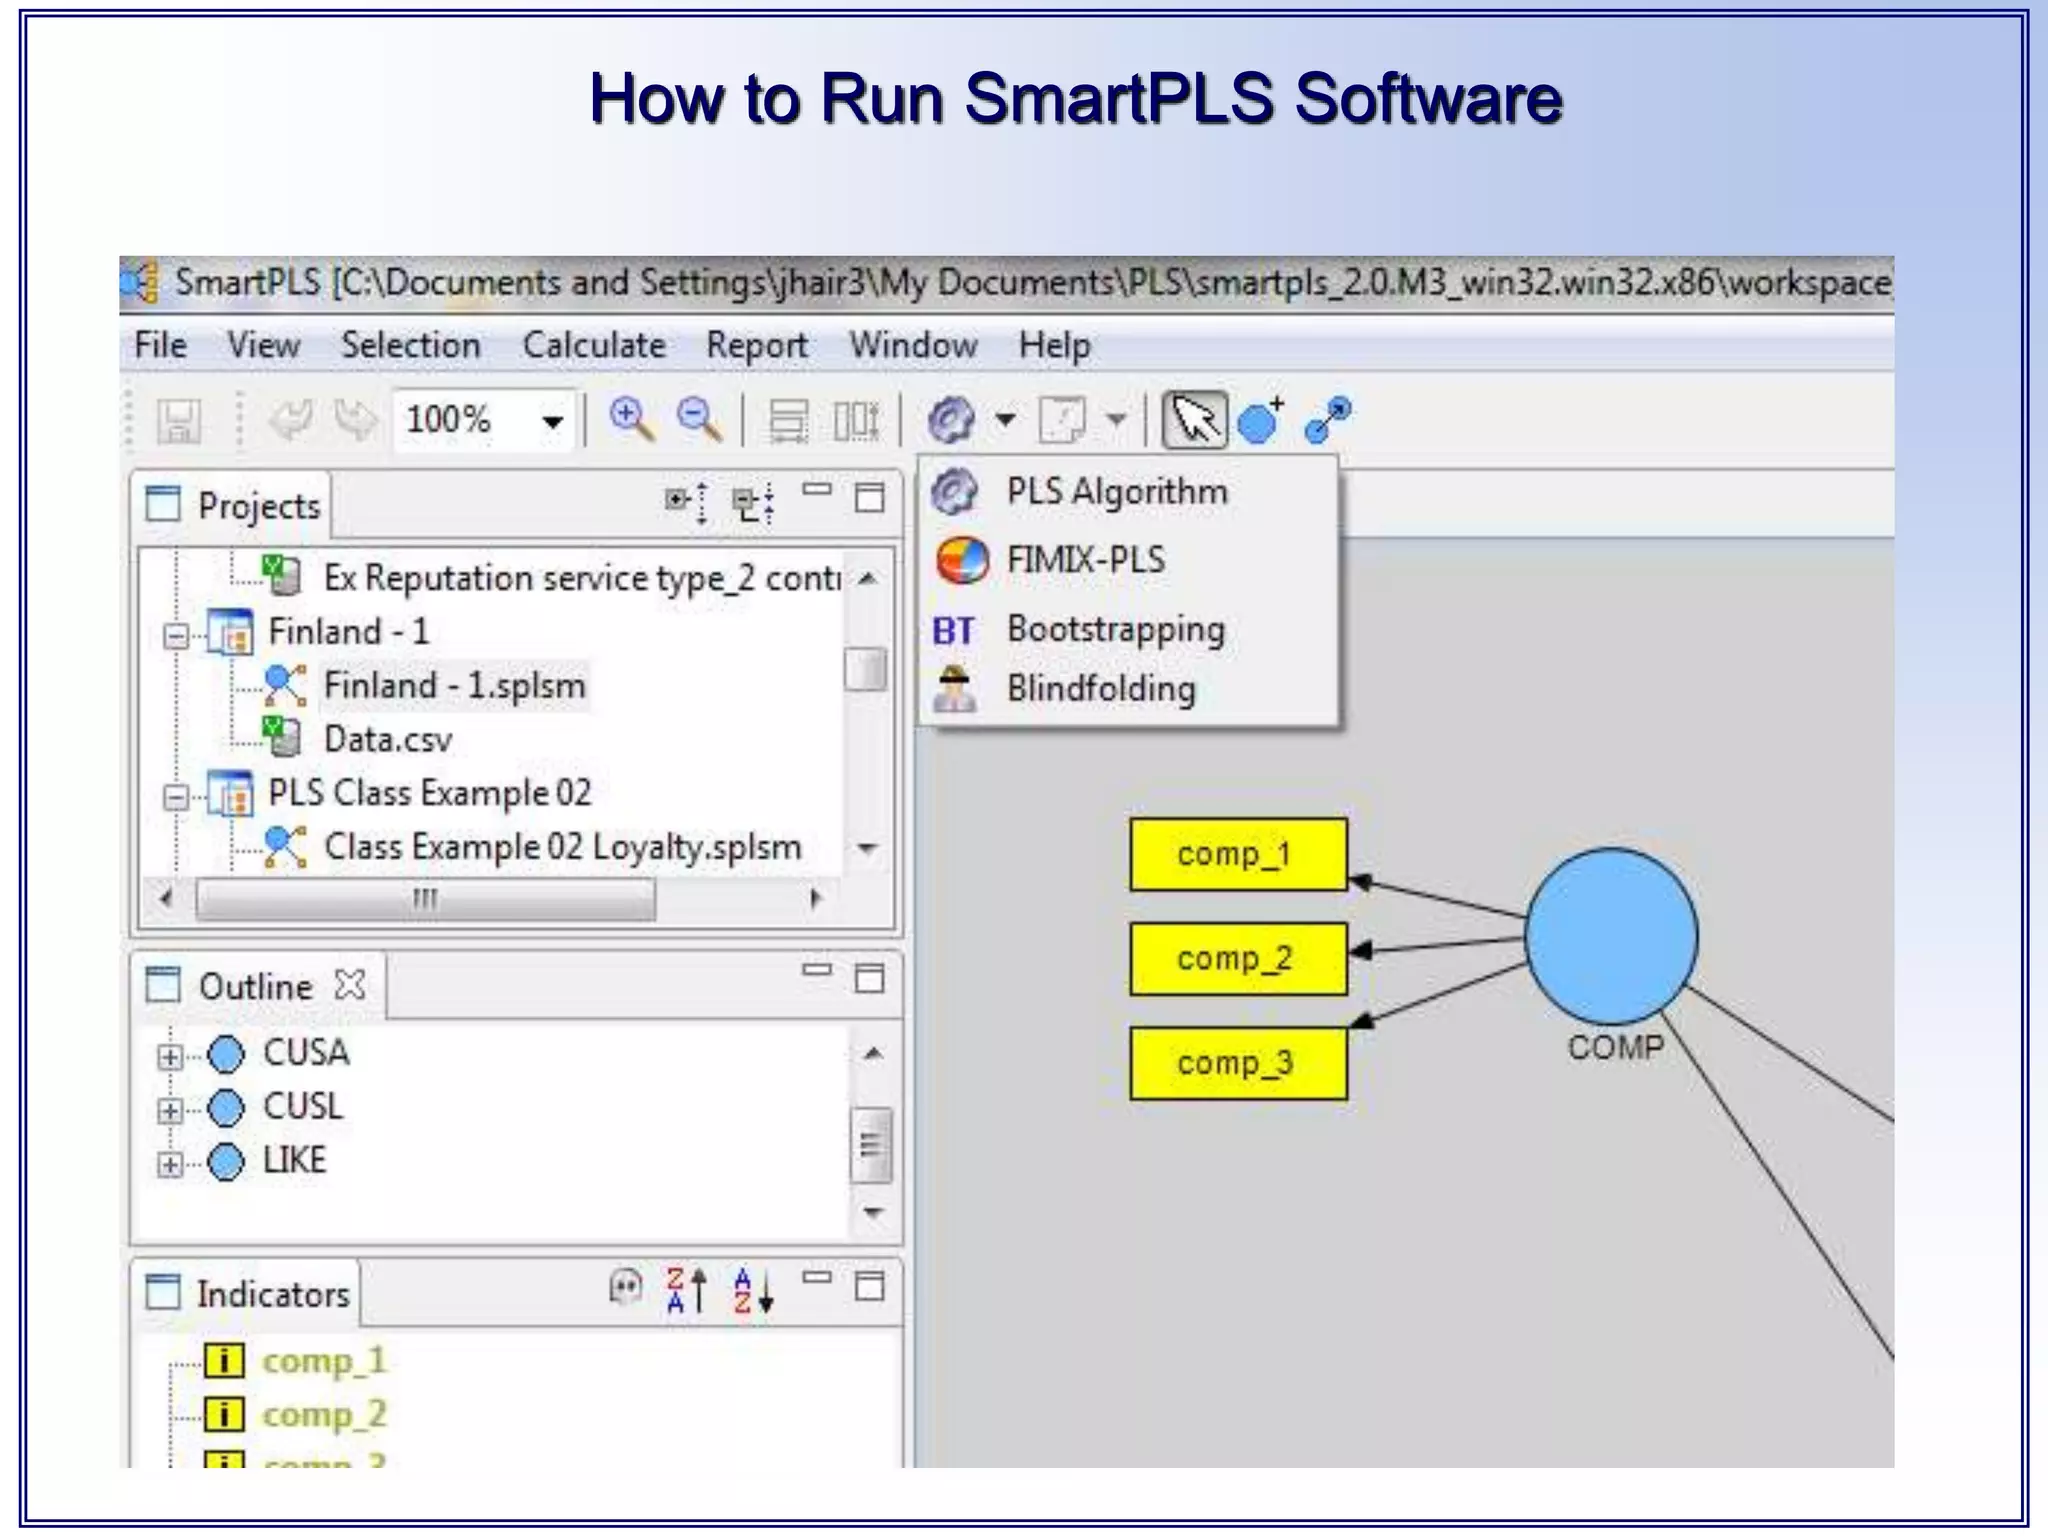The image size is (2048, 1536).
Task: Open the Calculate menu
Action: [594, 345]
